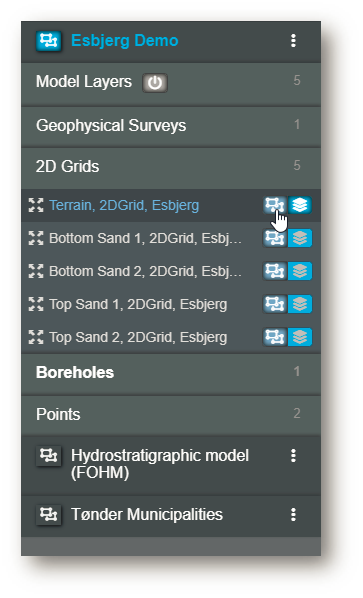Viewport: 363px width, 598px height.
Task: Toggle the layers button for Bottom Sand 2
Action: 300,271
